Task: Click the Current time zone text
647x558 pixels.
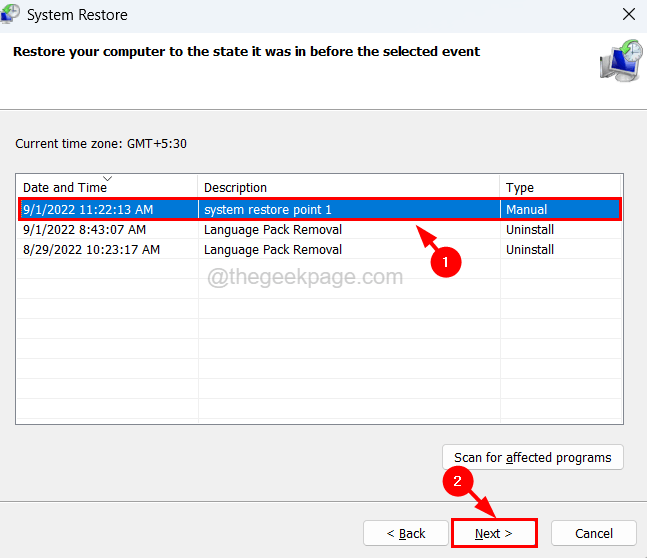Action: [x=101, y=144]
